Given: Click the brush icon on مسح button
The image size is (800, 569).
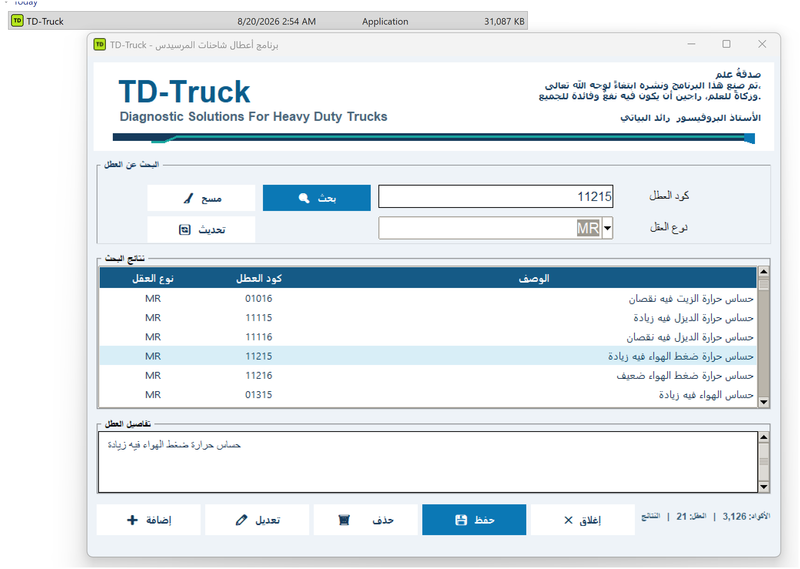Looking at the screenshot, I should (188, 198).
